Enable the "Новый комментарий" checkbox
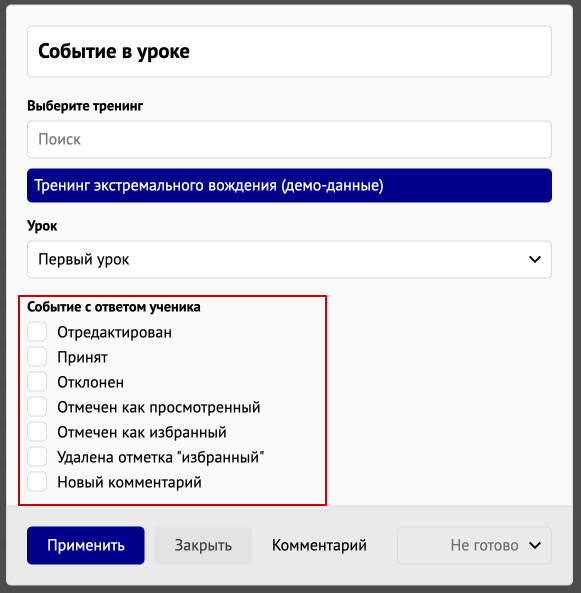The image size is (581, 593). (37, 481)
